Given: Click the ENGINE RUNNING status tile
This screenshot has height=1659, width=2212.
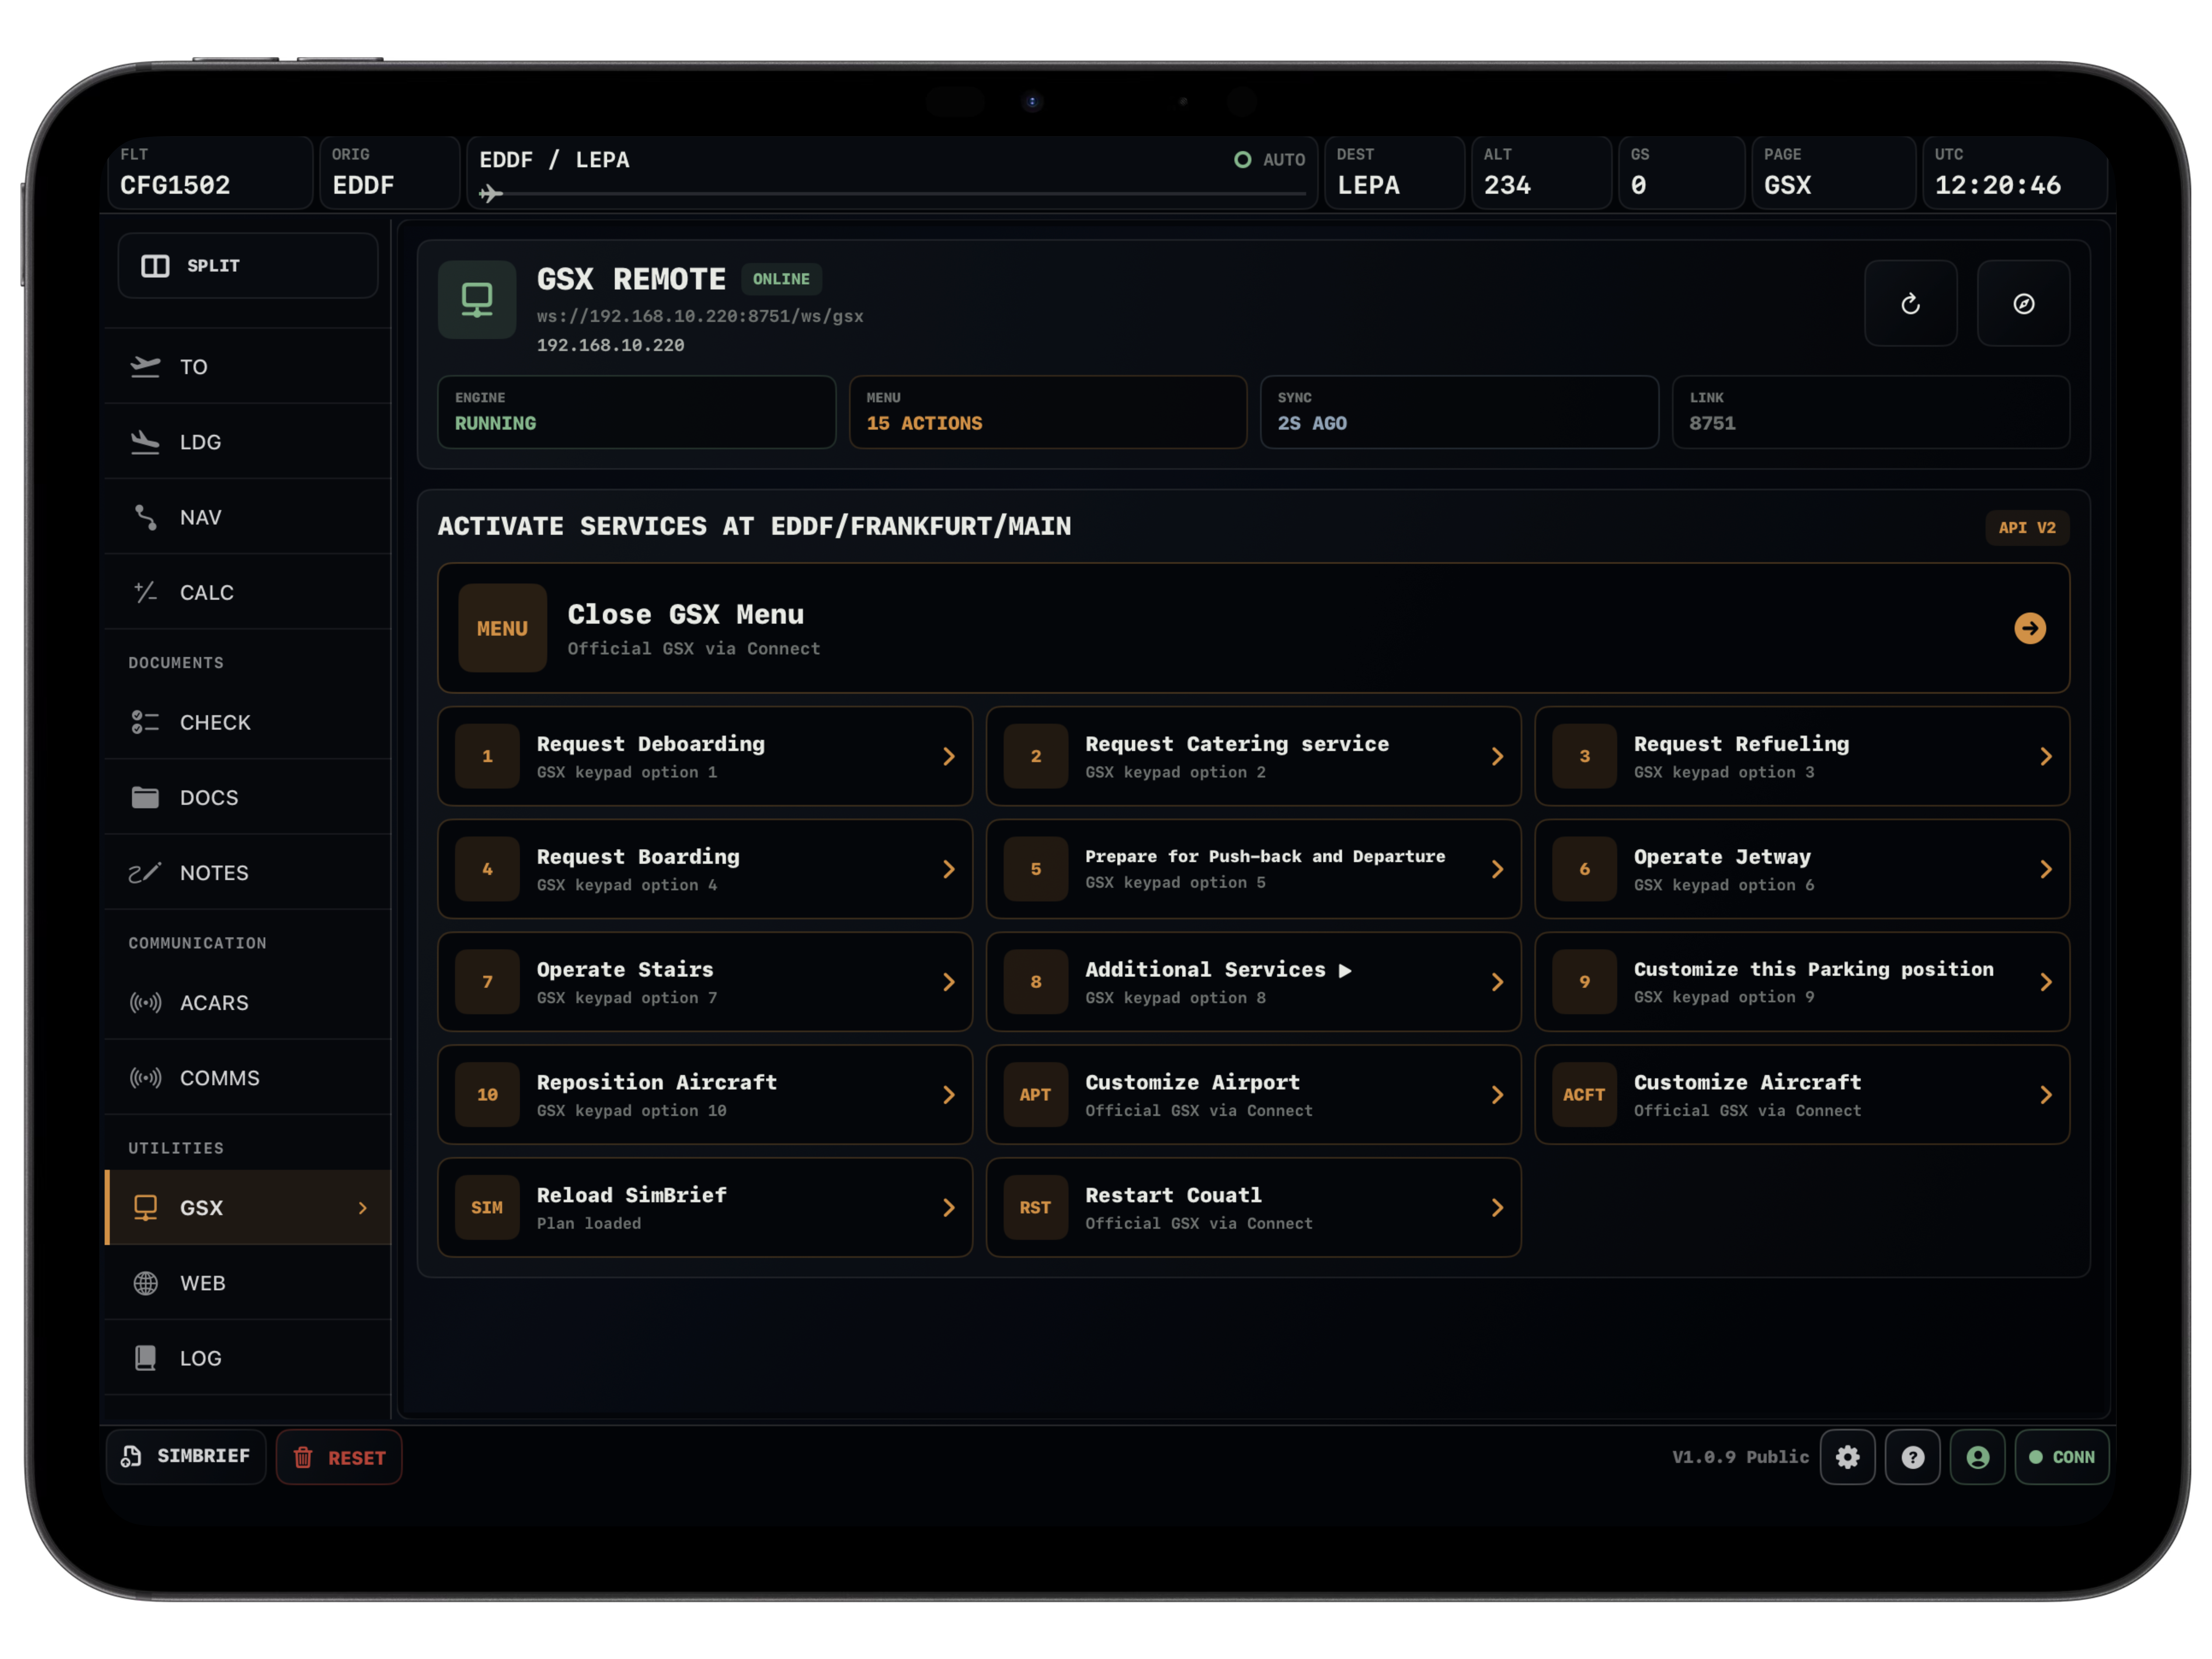Looking at the screenshot, I should click(x=637, y=412).
